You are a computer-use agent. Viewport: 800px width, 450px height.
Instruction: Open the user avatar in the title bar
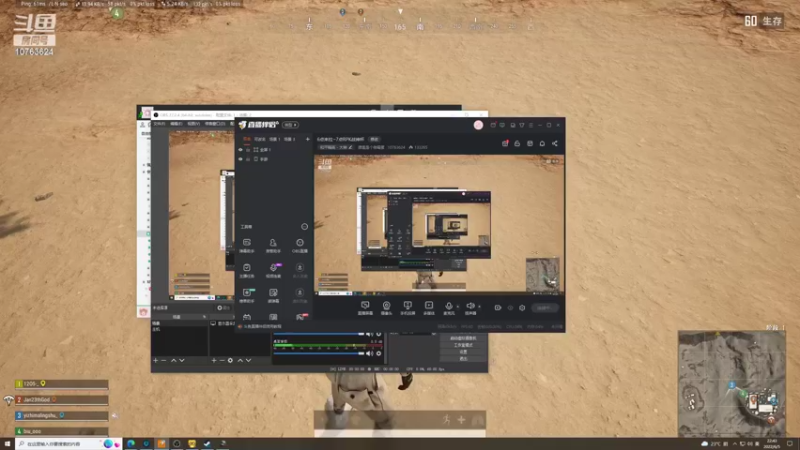(x=478, y=125)
